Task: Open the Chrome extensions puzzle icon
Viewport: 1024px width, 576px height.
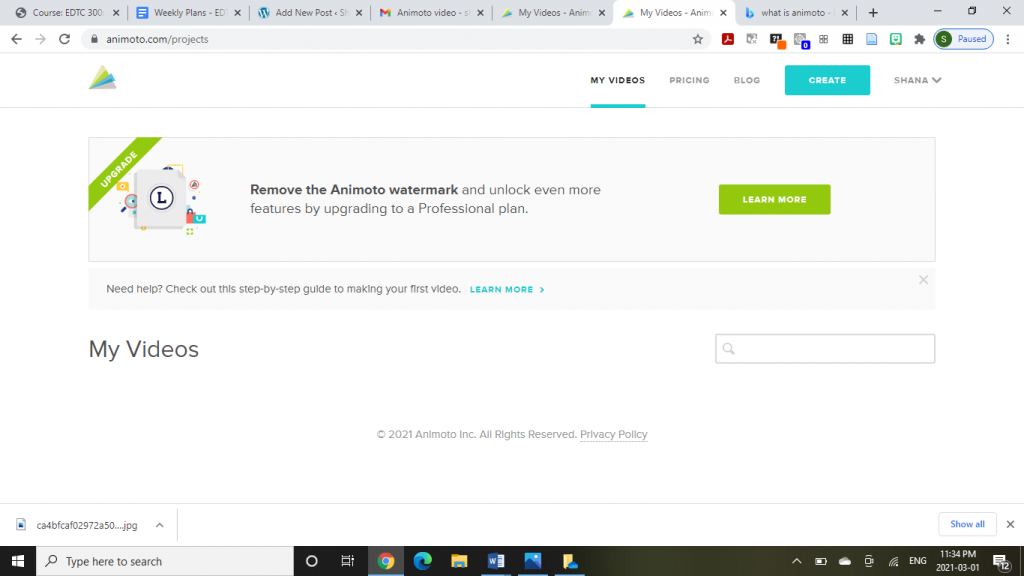Action: click(920, 39)
